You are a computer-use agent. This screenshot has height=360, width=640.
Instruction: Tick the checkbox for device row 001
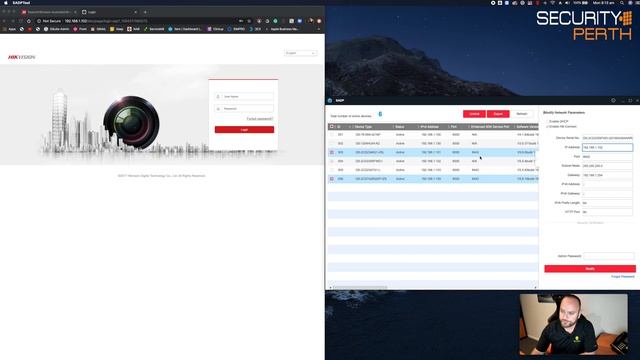pos(331,135)
